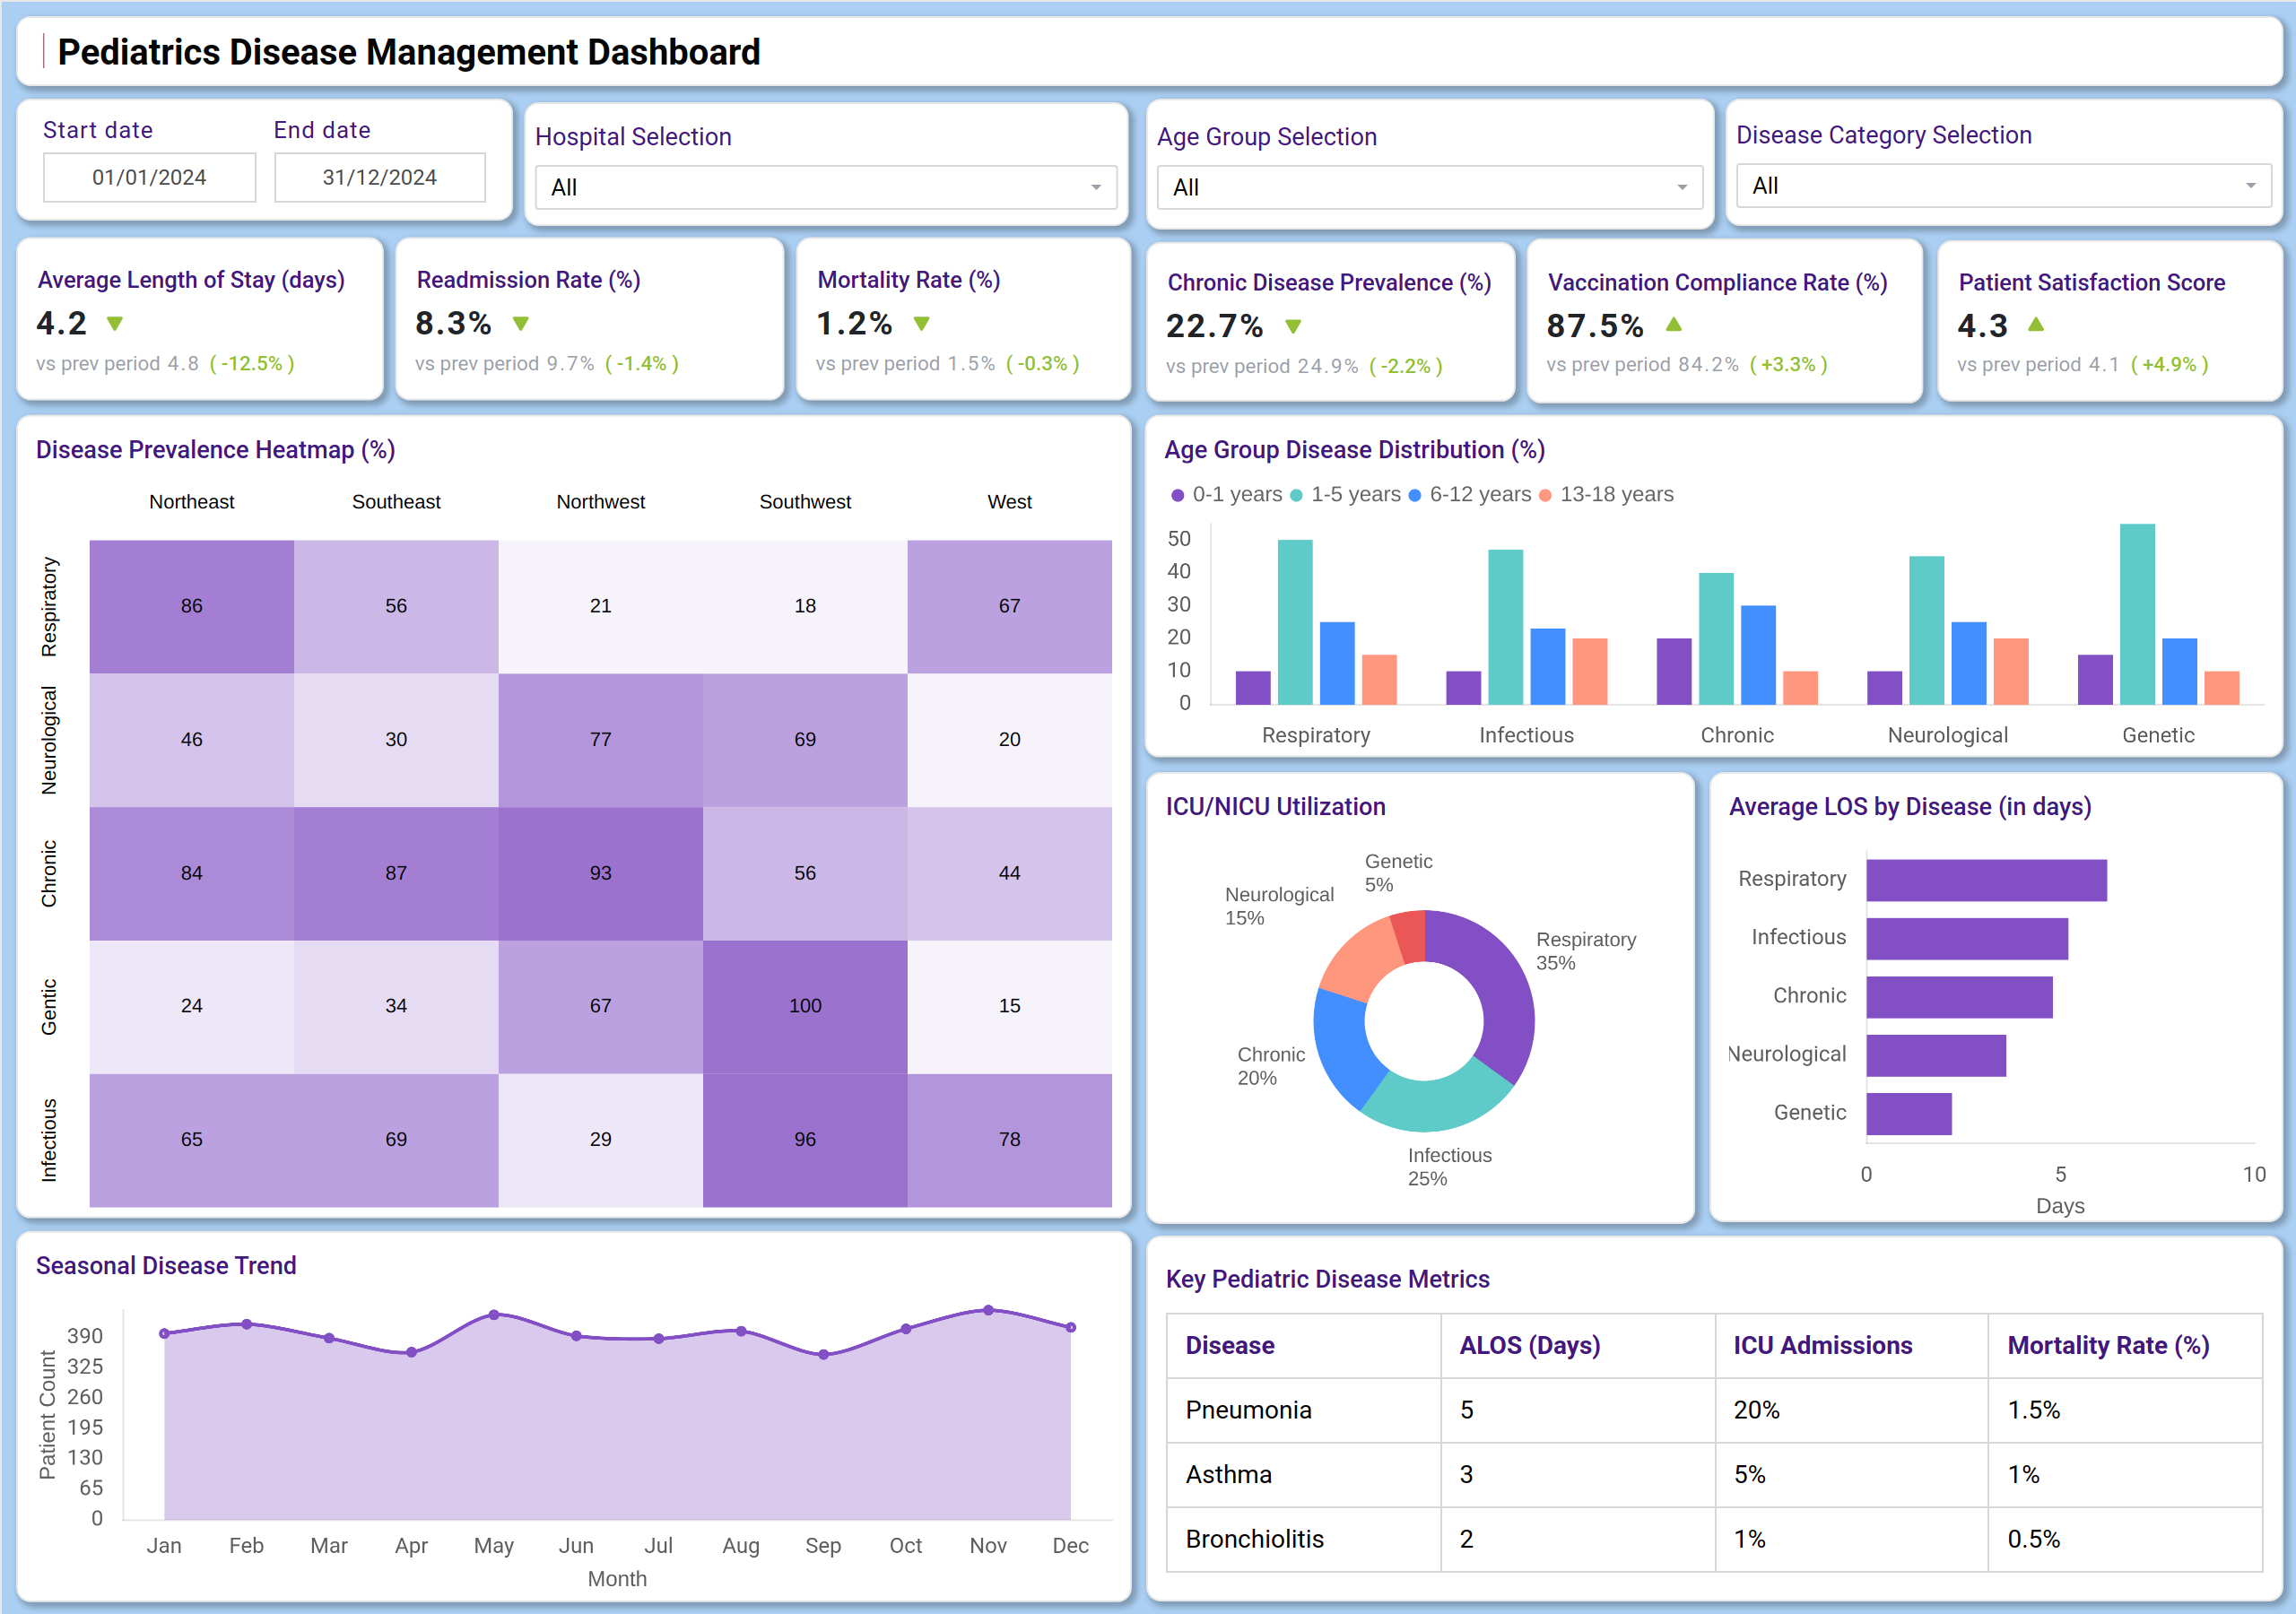This screenshot has height=1614, width=2296.
Task: Click heatmap cell Respiratory Southwest value 18
Action: [x=805, y=606]
